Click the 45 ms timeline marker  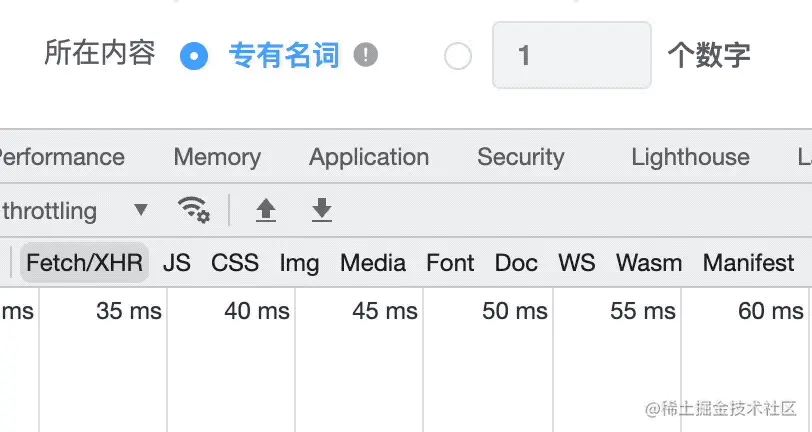[x=385, y=311]
